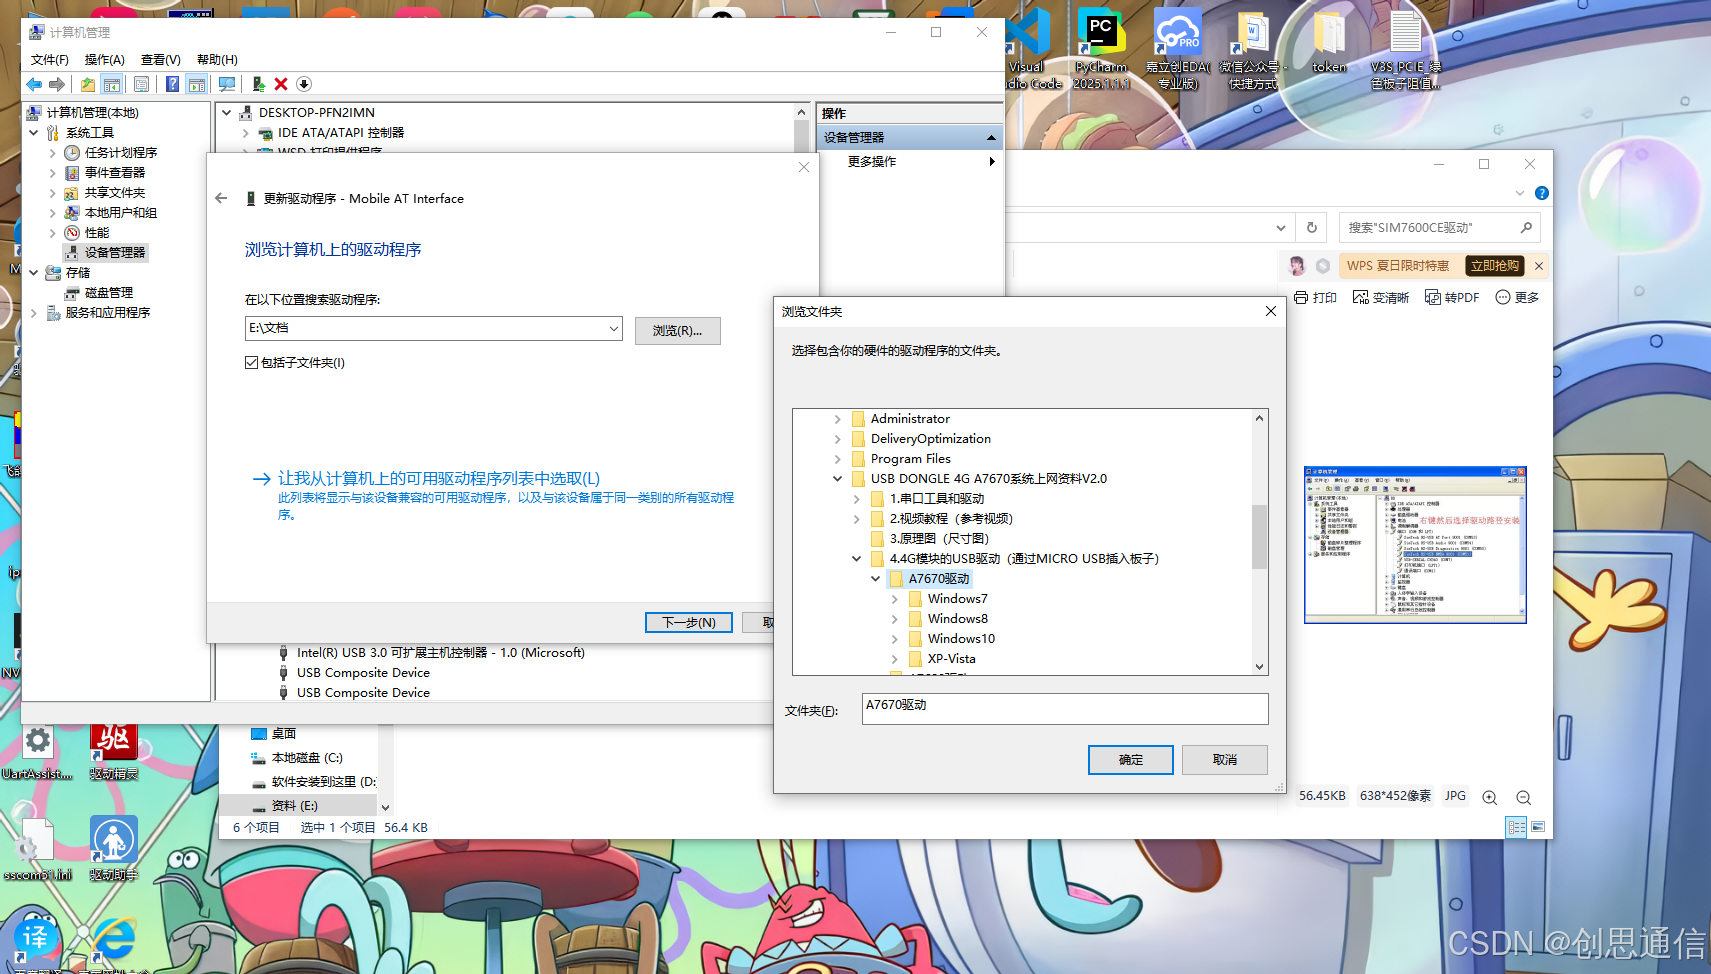Open the driver location path dropdown
The image size is (1711, 974).
[613, 328]
